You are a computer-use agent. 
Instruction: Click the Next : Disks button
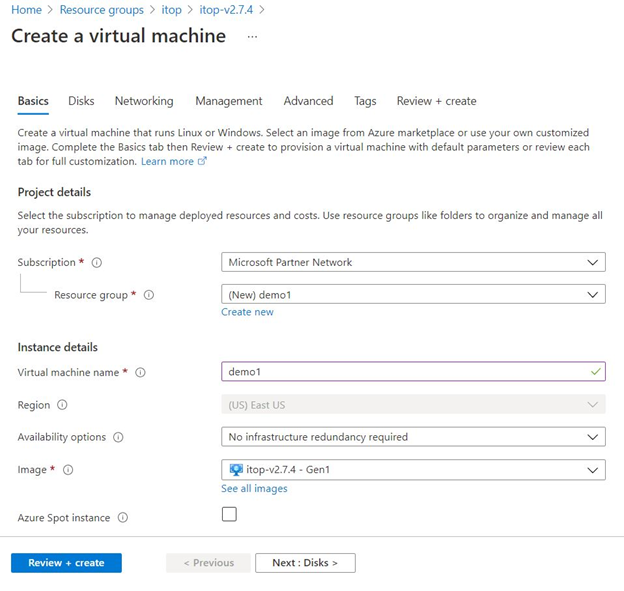(x=305, y=563)
